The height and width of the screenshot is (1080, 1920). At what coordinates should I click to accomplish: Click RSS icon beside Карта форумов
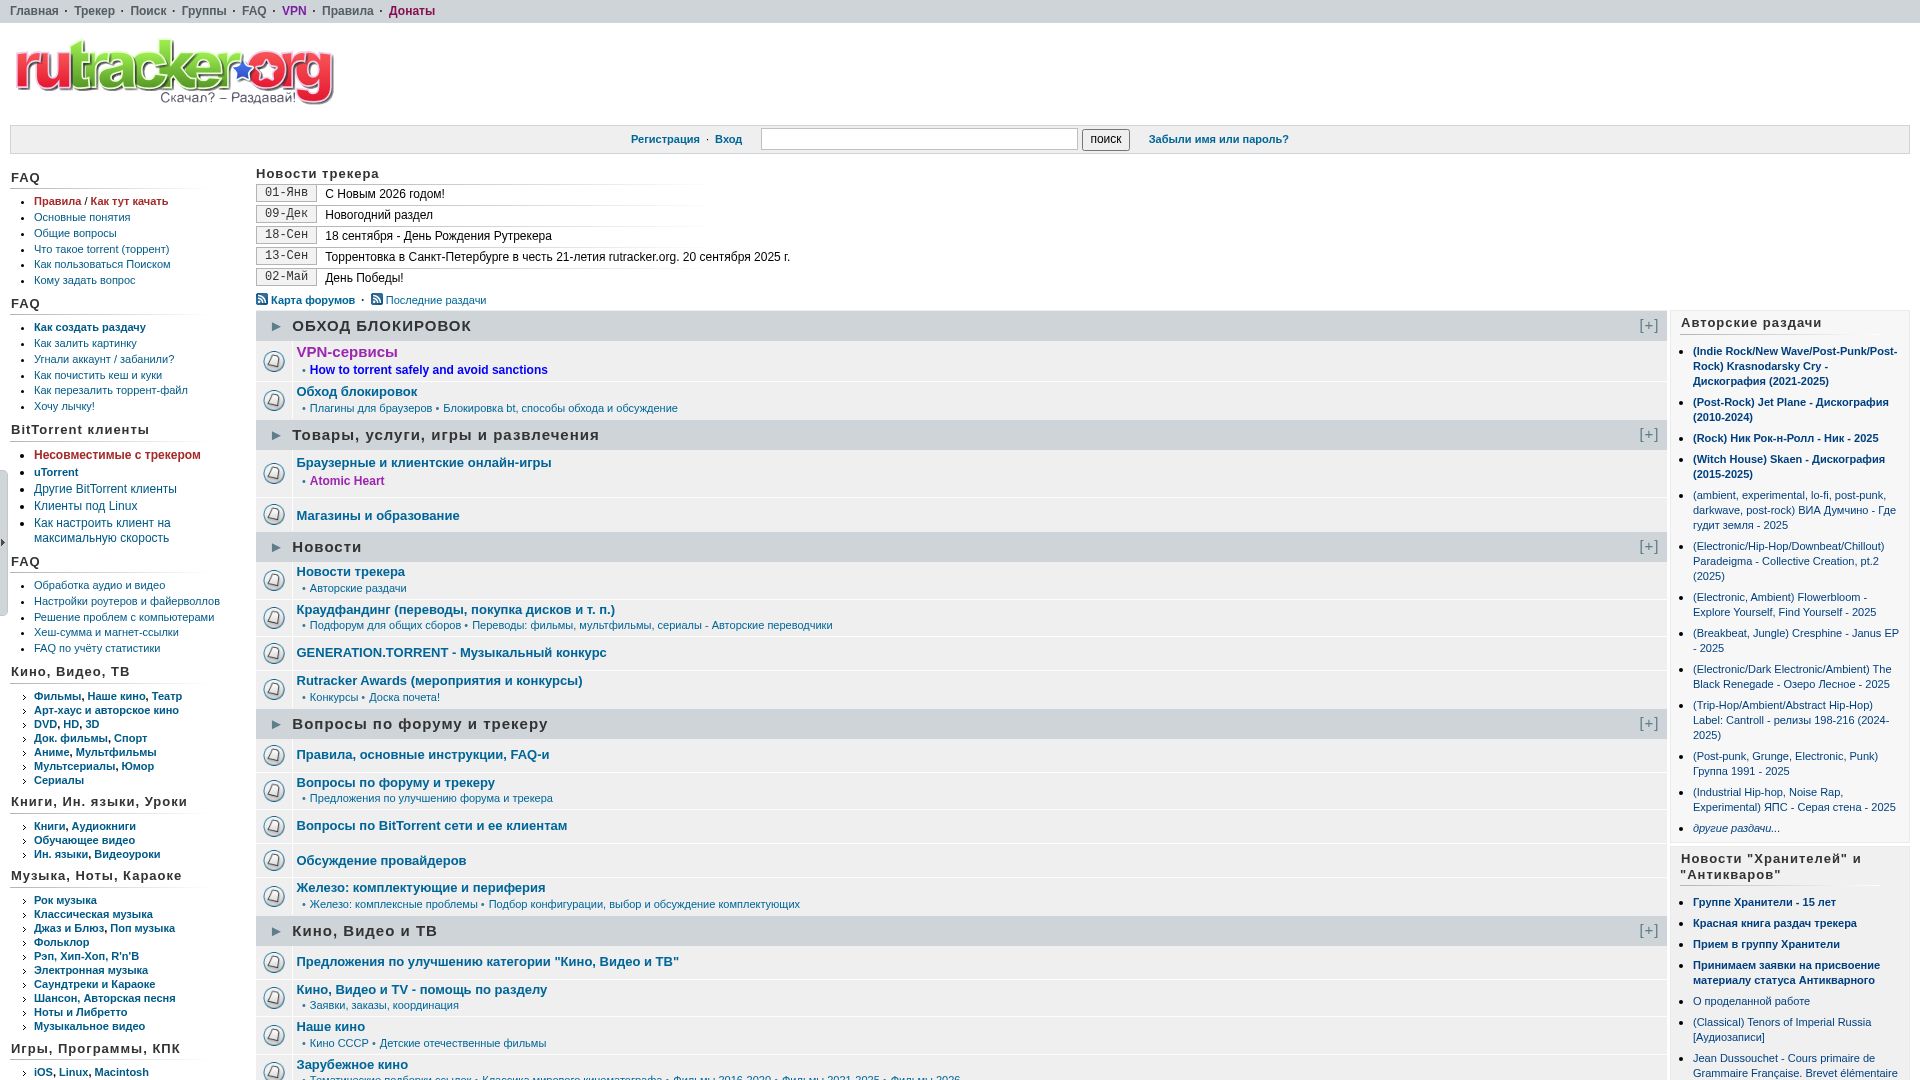pyautogui.click(x=262, y=299)
